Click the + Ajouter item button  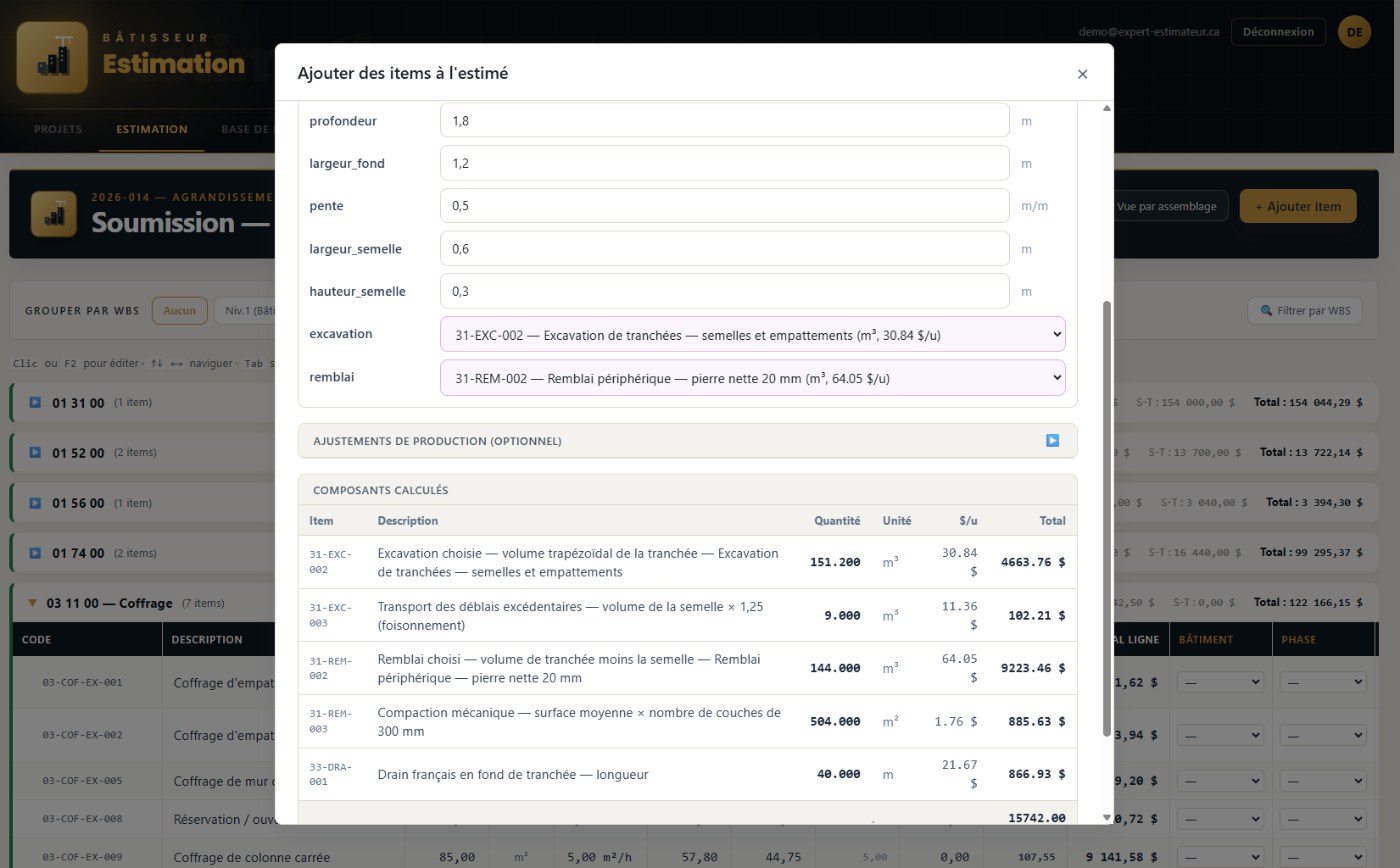1298,206
